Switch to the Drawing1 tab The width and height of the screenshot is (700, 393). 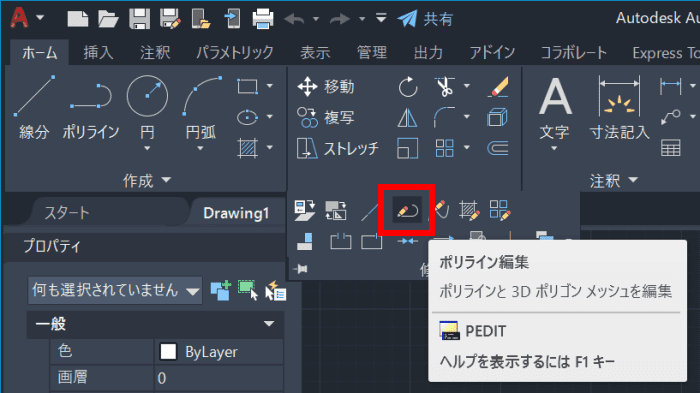pos(236,213)
